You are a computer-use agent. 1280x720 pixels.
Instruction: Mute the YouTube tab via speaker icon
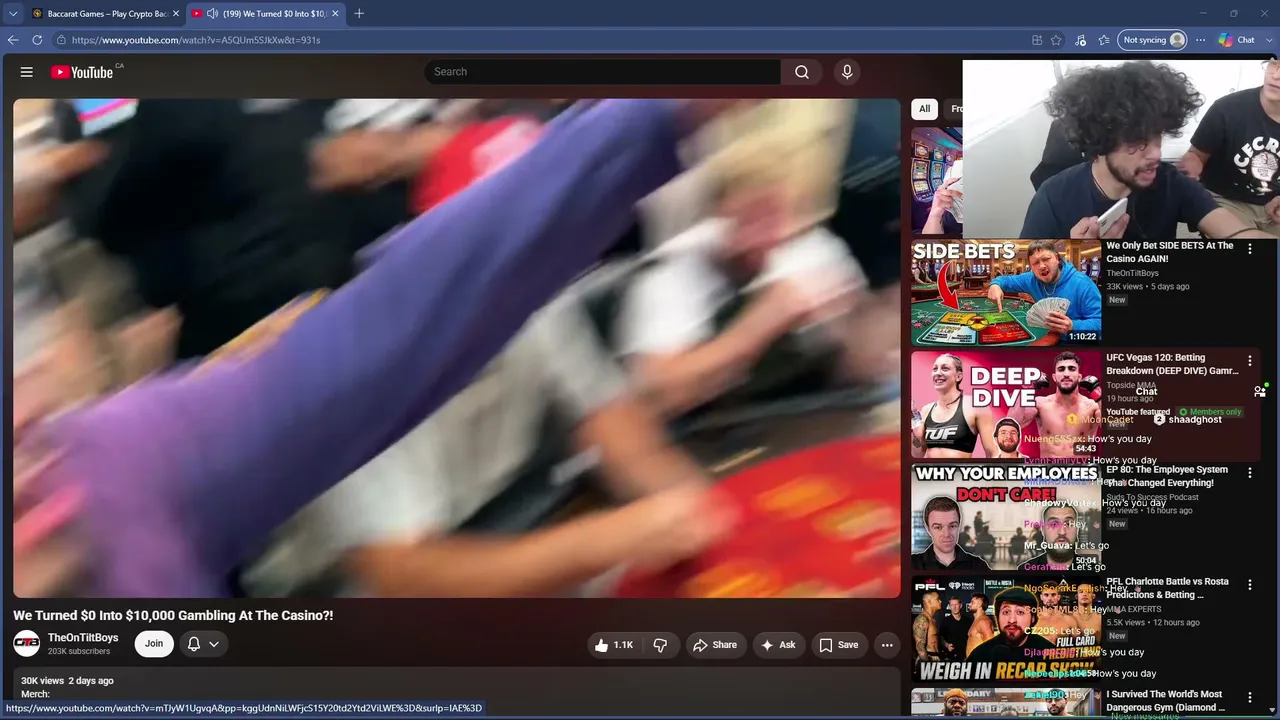[x=212, y=13]
